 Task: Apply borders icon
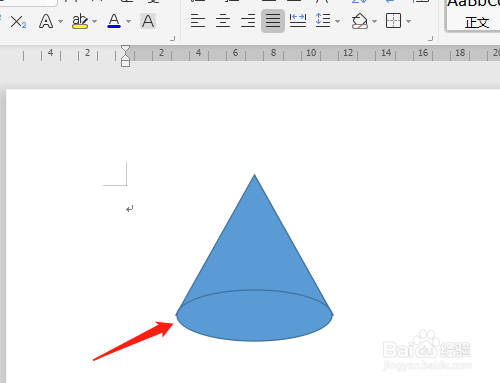(393, 21)
